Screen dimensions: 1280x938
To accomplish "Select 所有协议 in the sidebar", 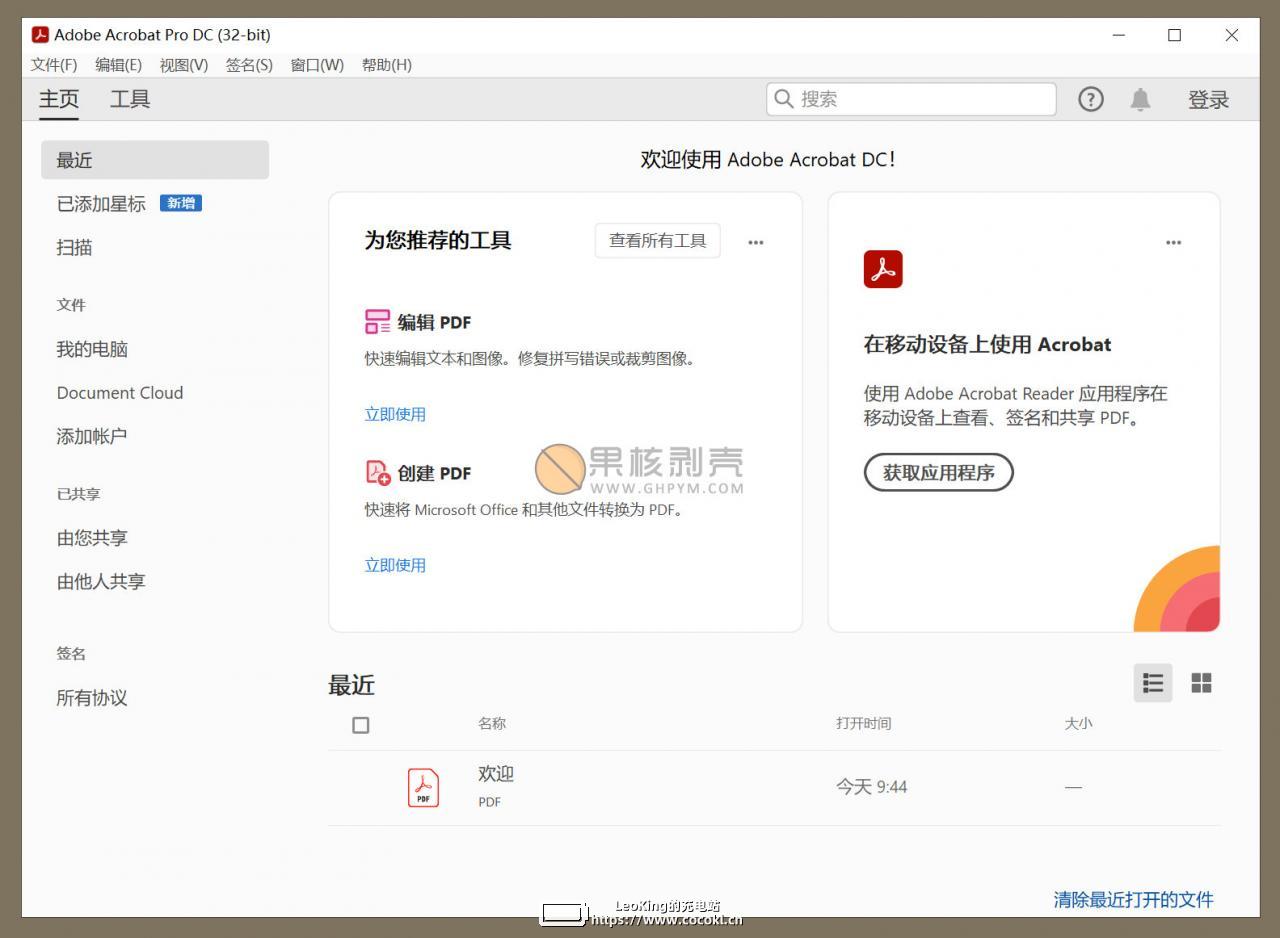I will click(x=92, y=698).
